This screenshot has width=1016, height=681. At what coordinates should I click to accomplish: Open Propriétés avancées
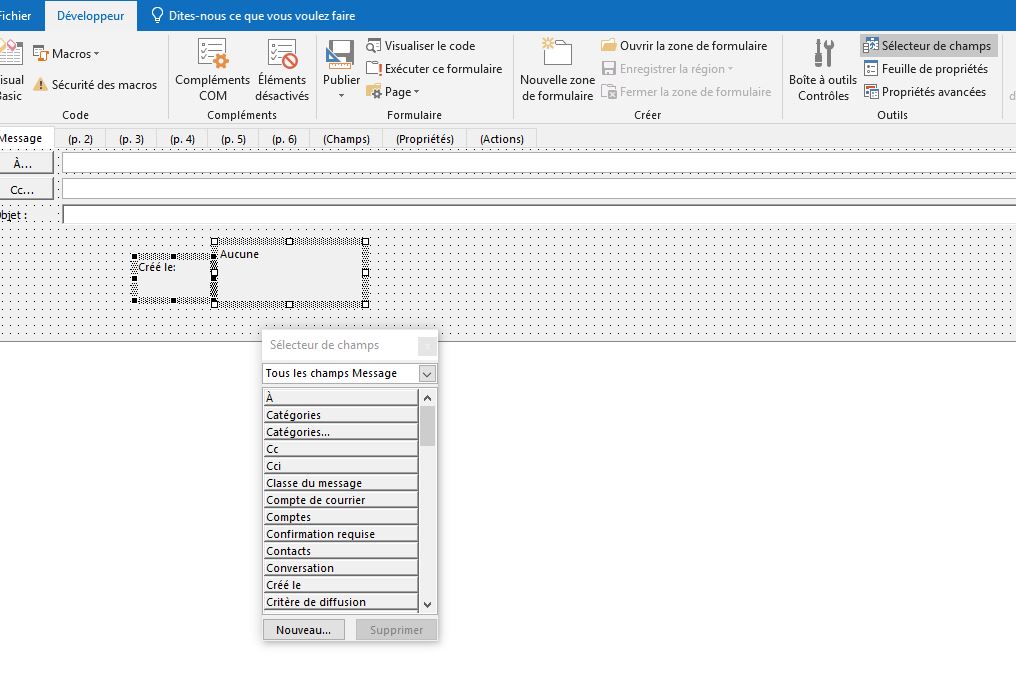925,92
